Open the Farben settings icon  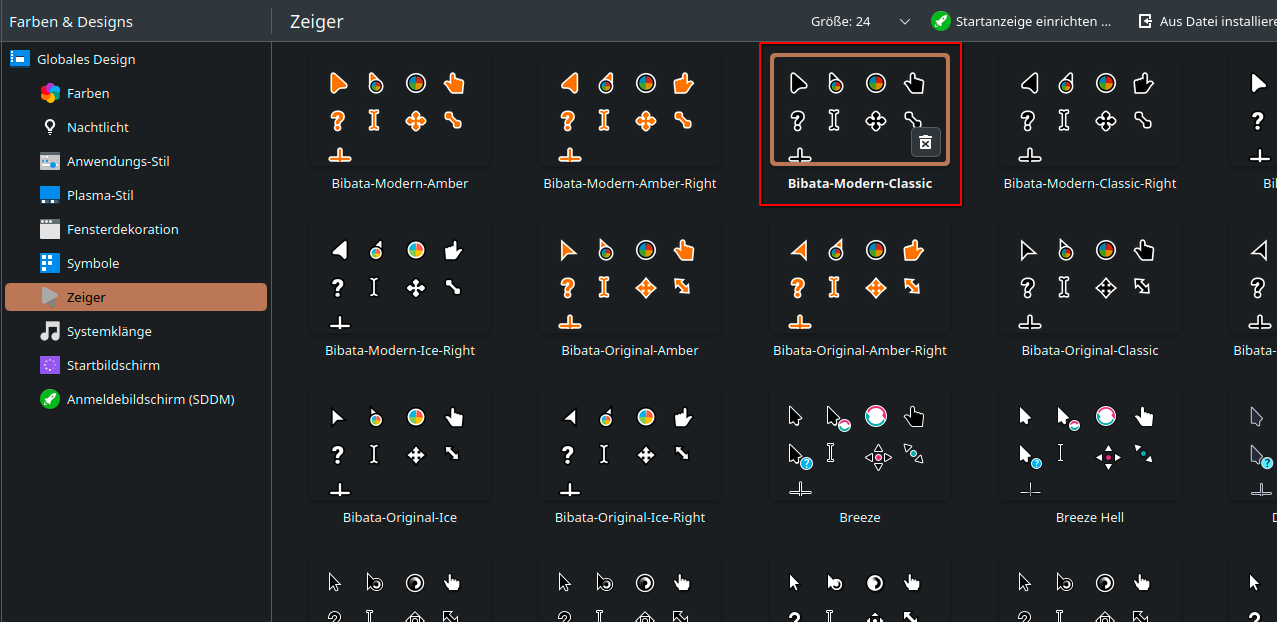coord(50,93)
